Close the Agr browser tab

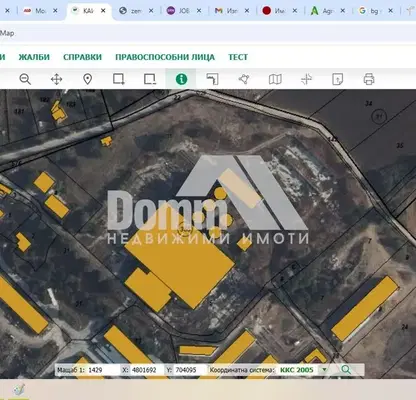[342, 11]
